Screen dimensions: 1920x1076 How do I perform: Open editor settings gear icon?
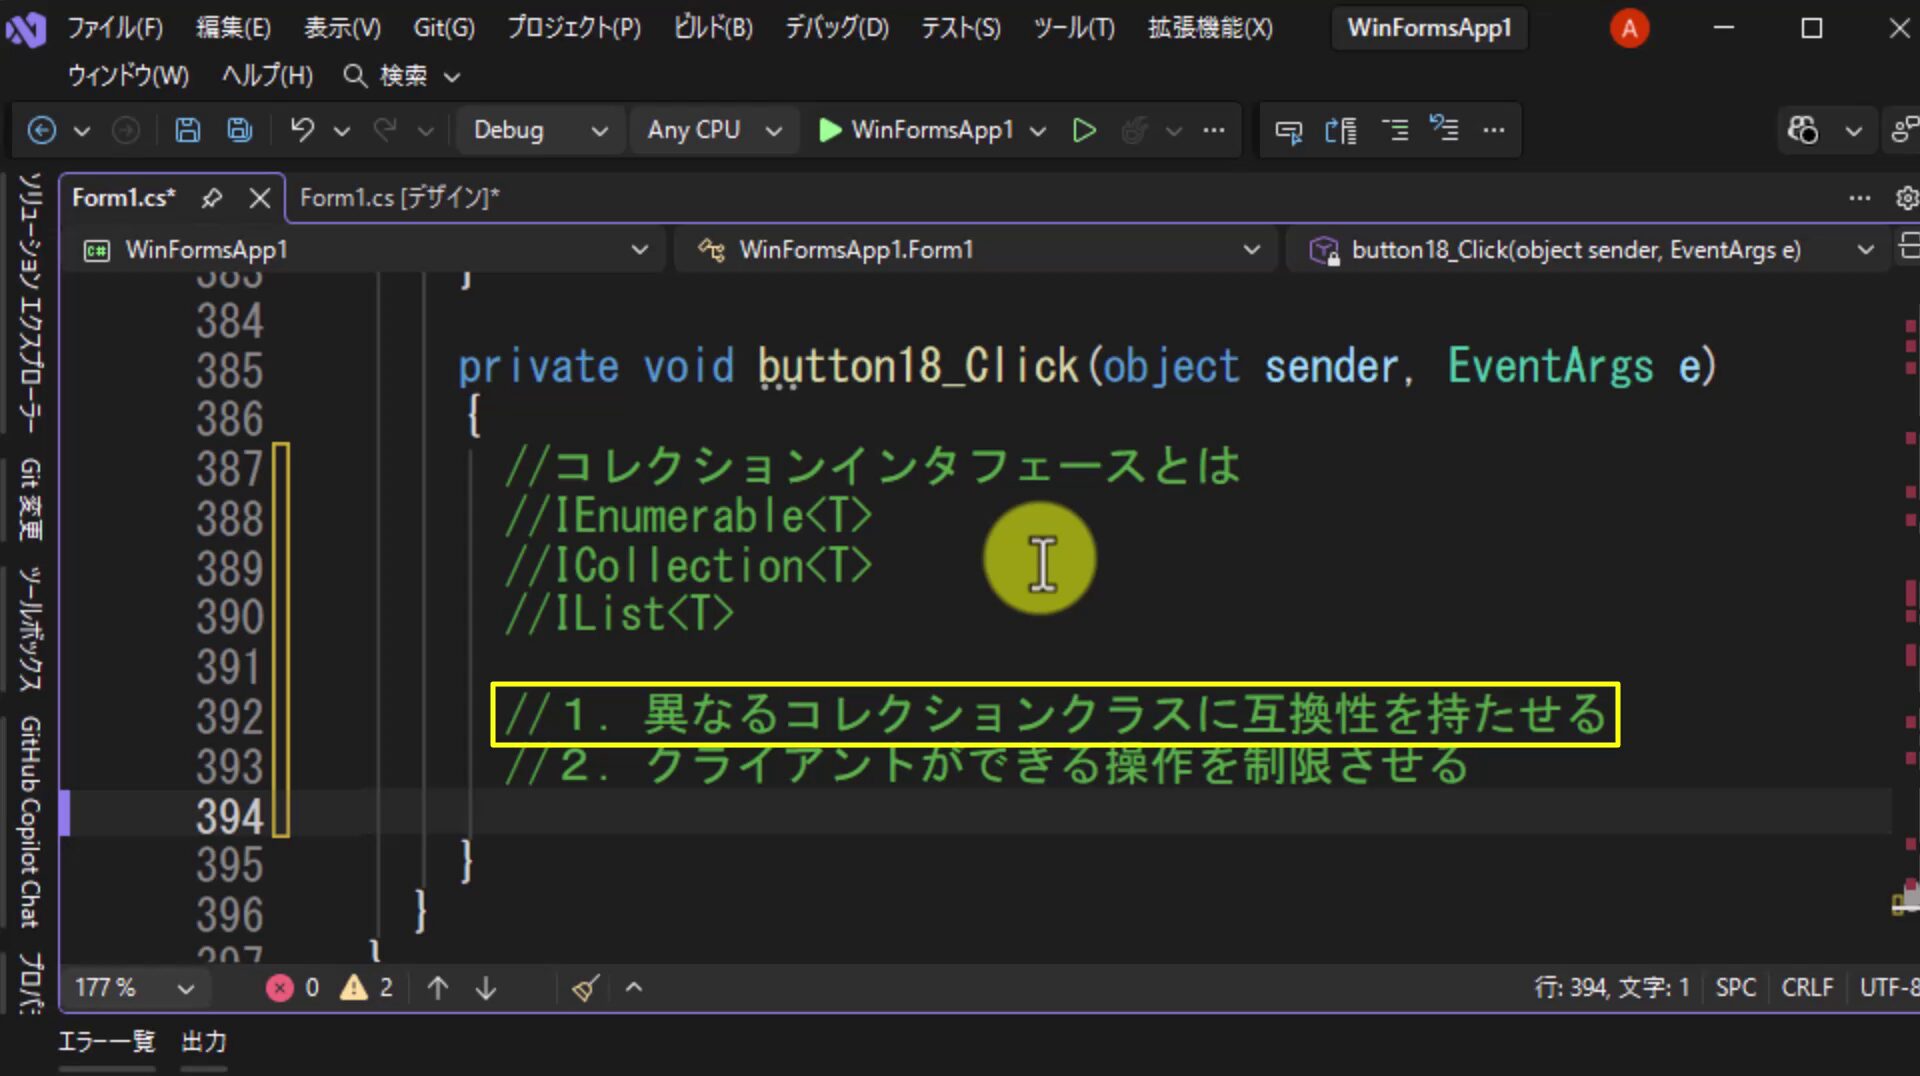(1907, 198)
